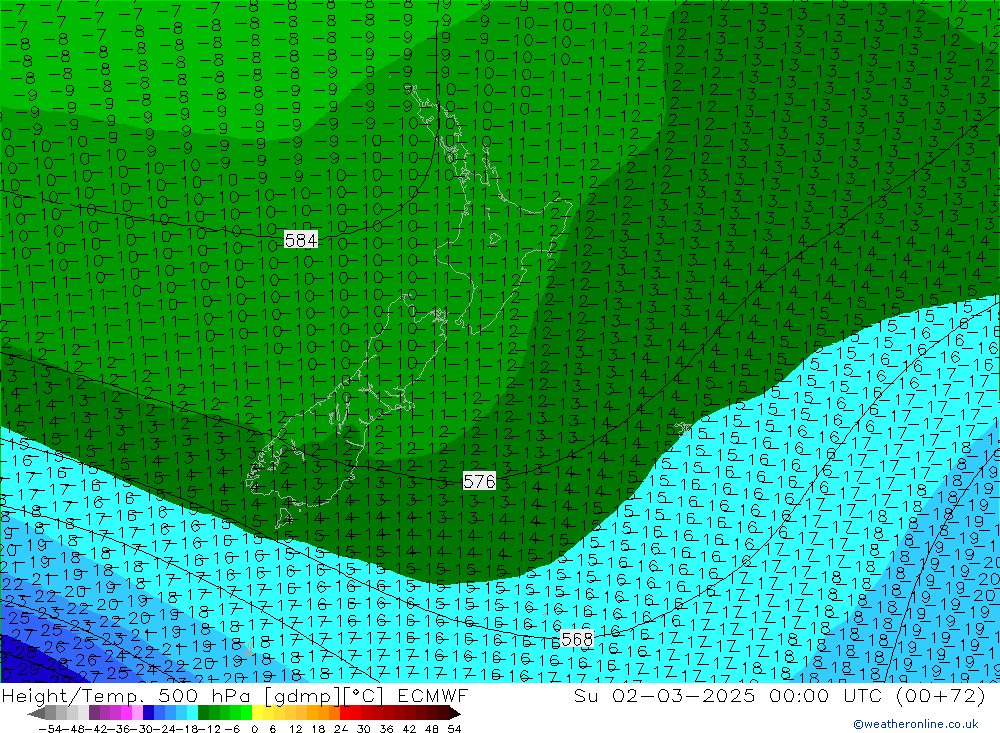Click the left gray arrow end of legend
The width and height of the screenshot is (1000, 733).
[36, 713]
